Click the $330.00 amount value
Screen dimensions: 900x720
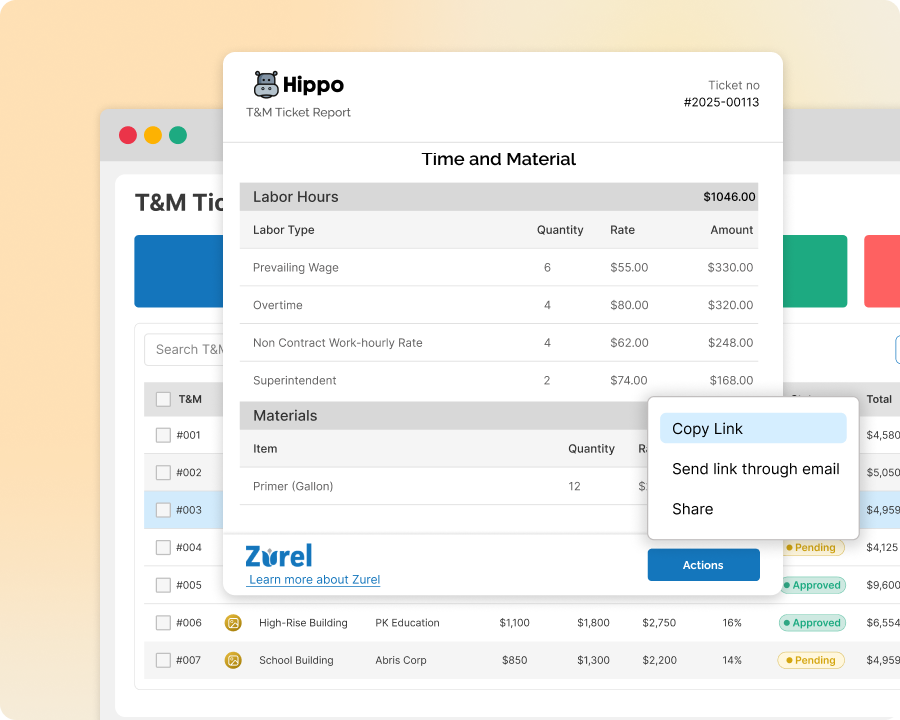point(730,268)
